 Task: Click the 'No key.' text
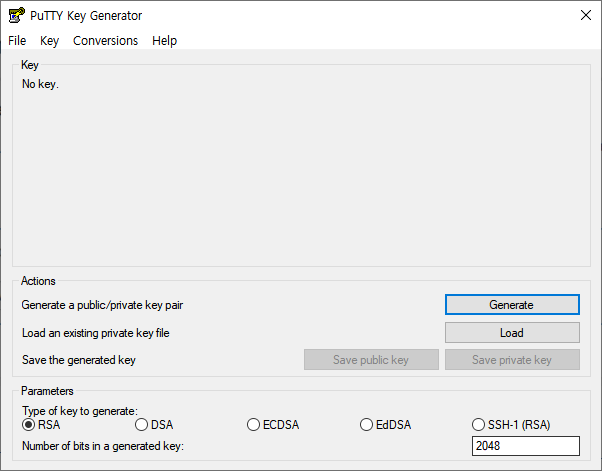tap(40, 84)
